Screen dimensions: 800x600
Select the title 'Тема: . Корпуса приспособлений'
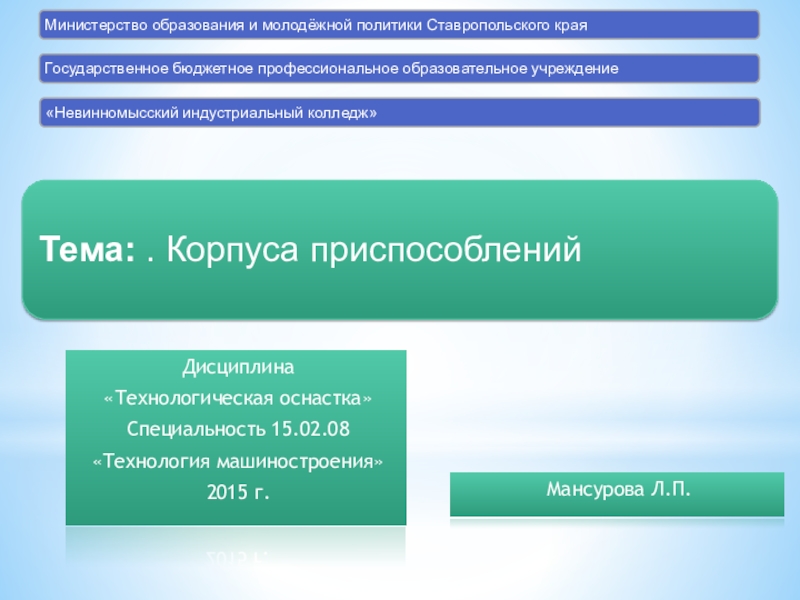pyautogui.click(x=310, y=249)
